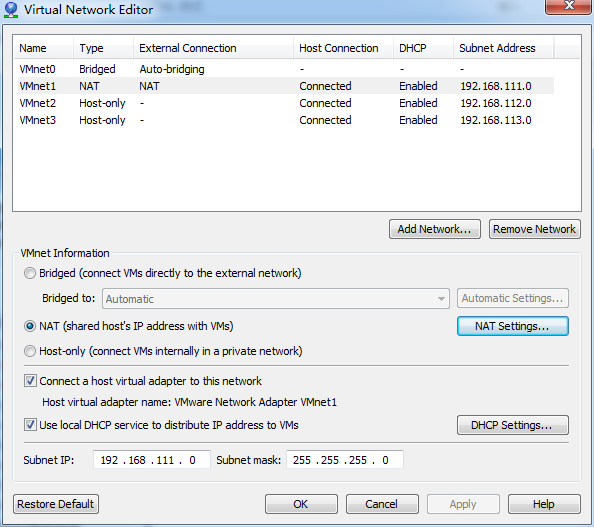Select the Bridged radio button
This screenshot has width=594, height=527.
point(30,273)
